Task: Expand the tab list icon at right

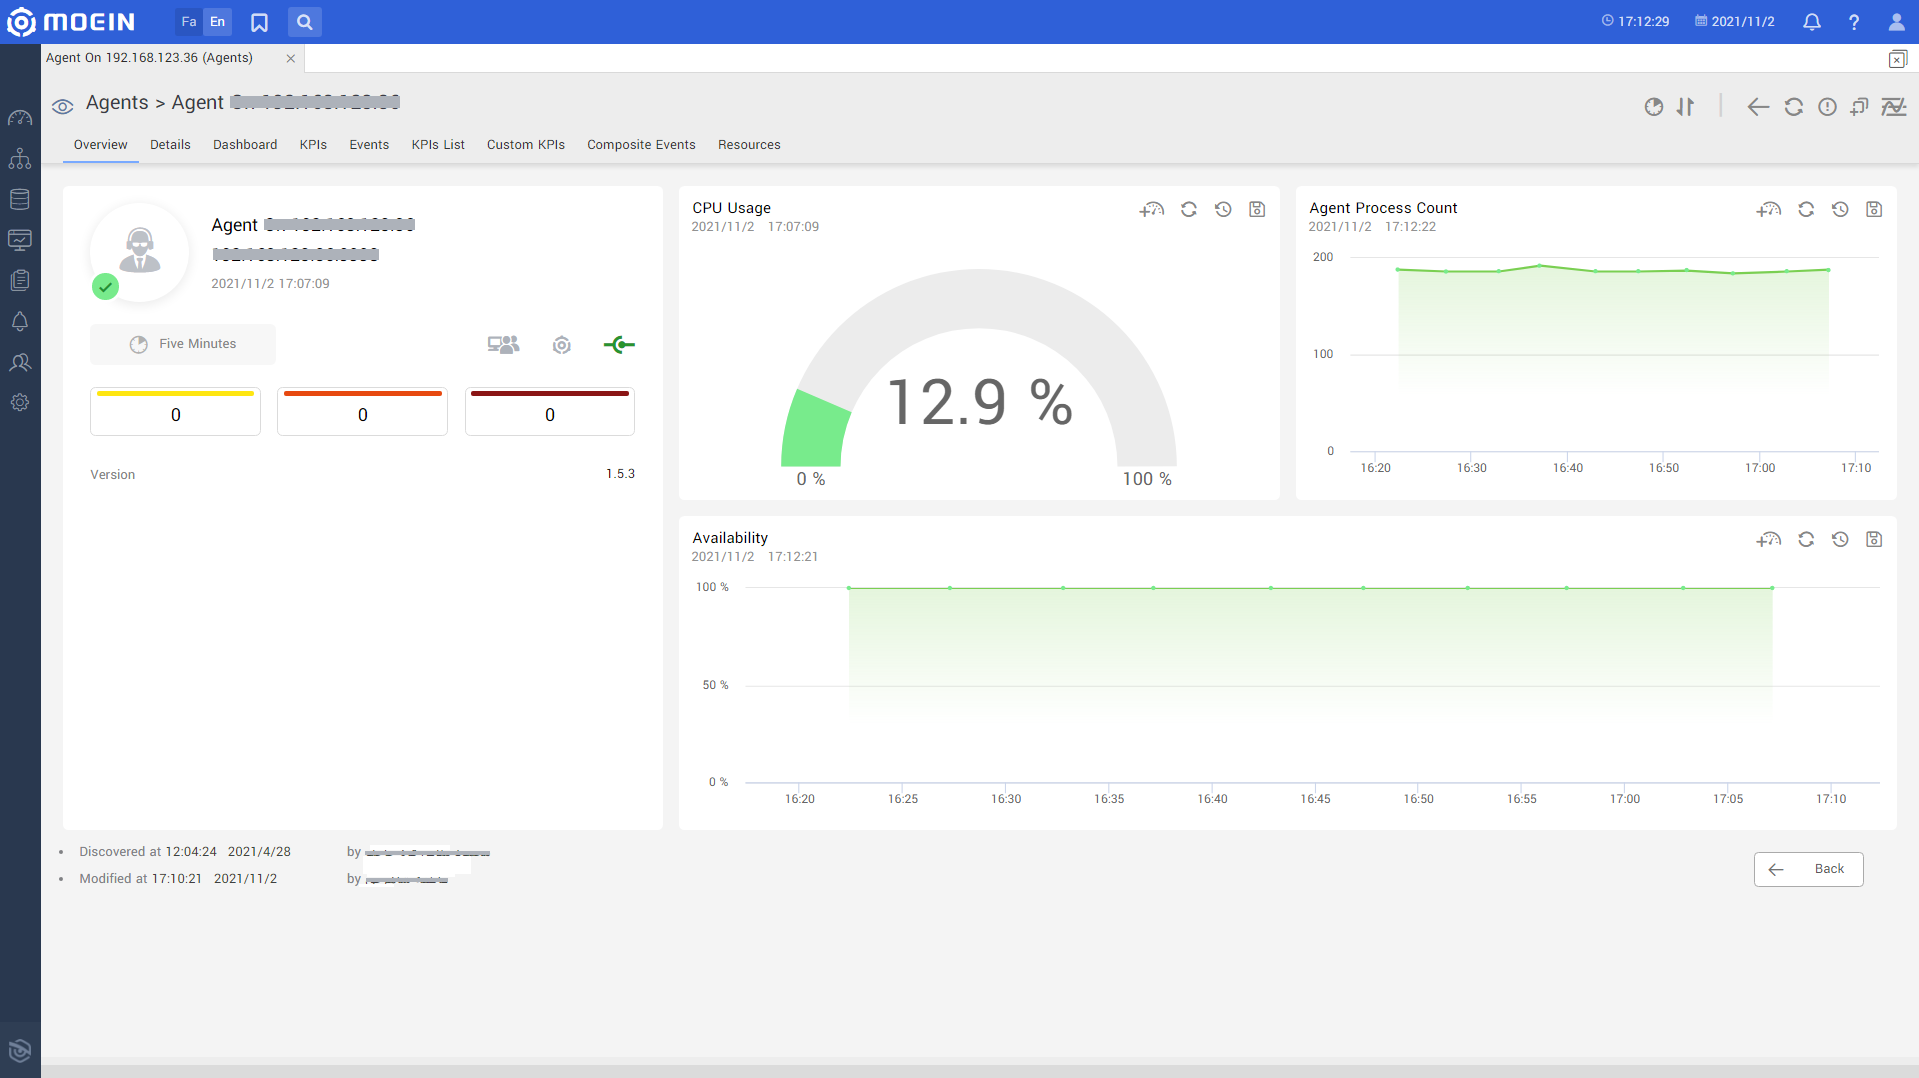Action: point(1897,59)
